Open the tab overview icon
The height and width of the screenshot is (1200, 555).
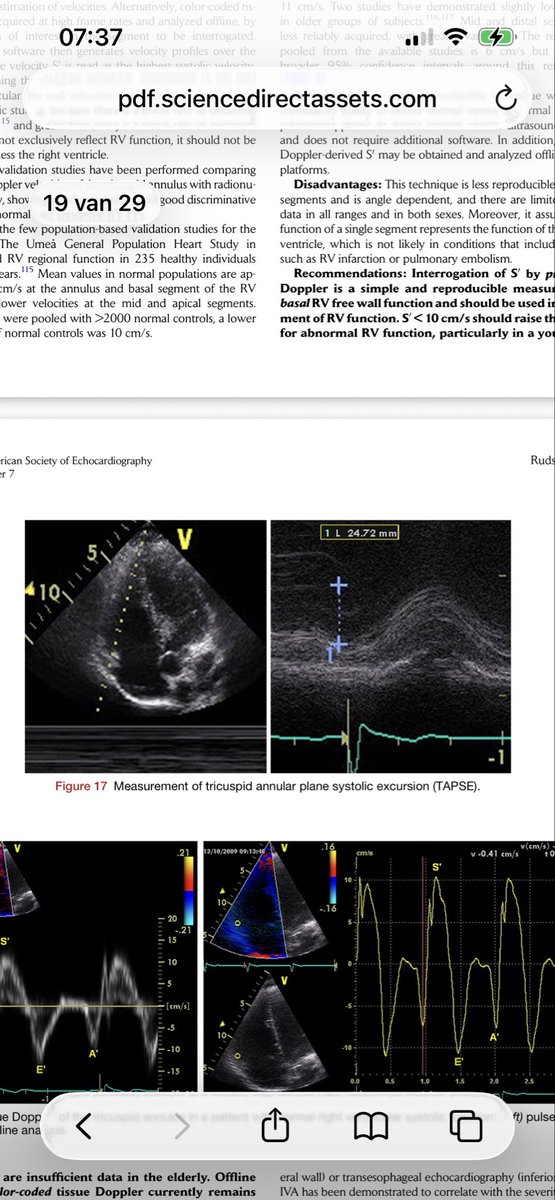(x=467, y=1127)
